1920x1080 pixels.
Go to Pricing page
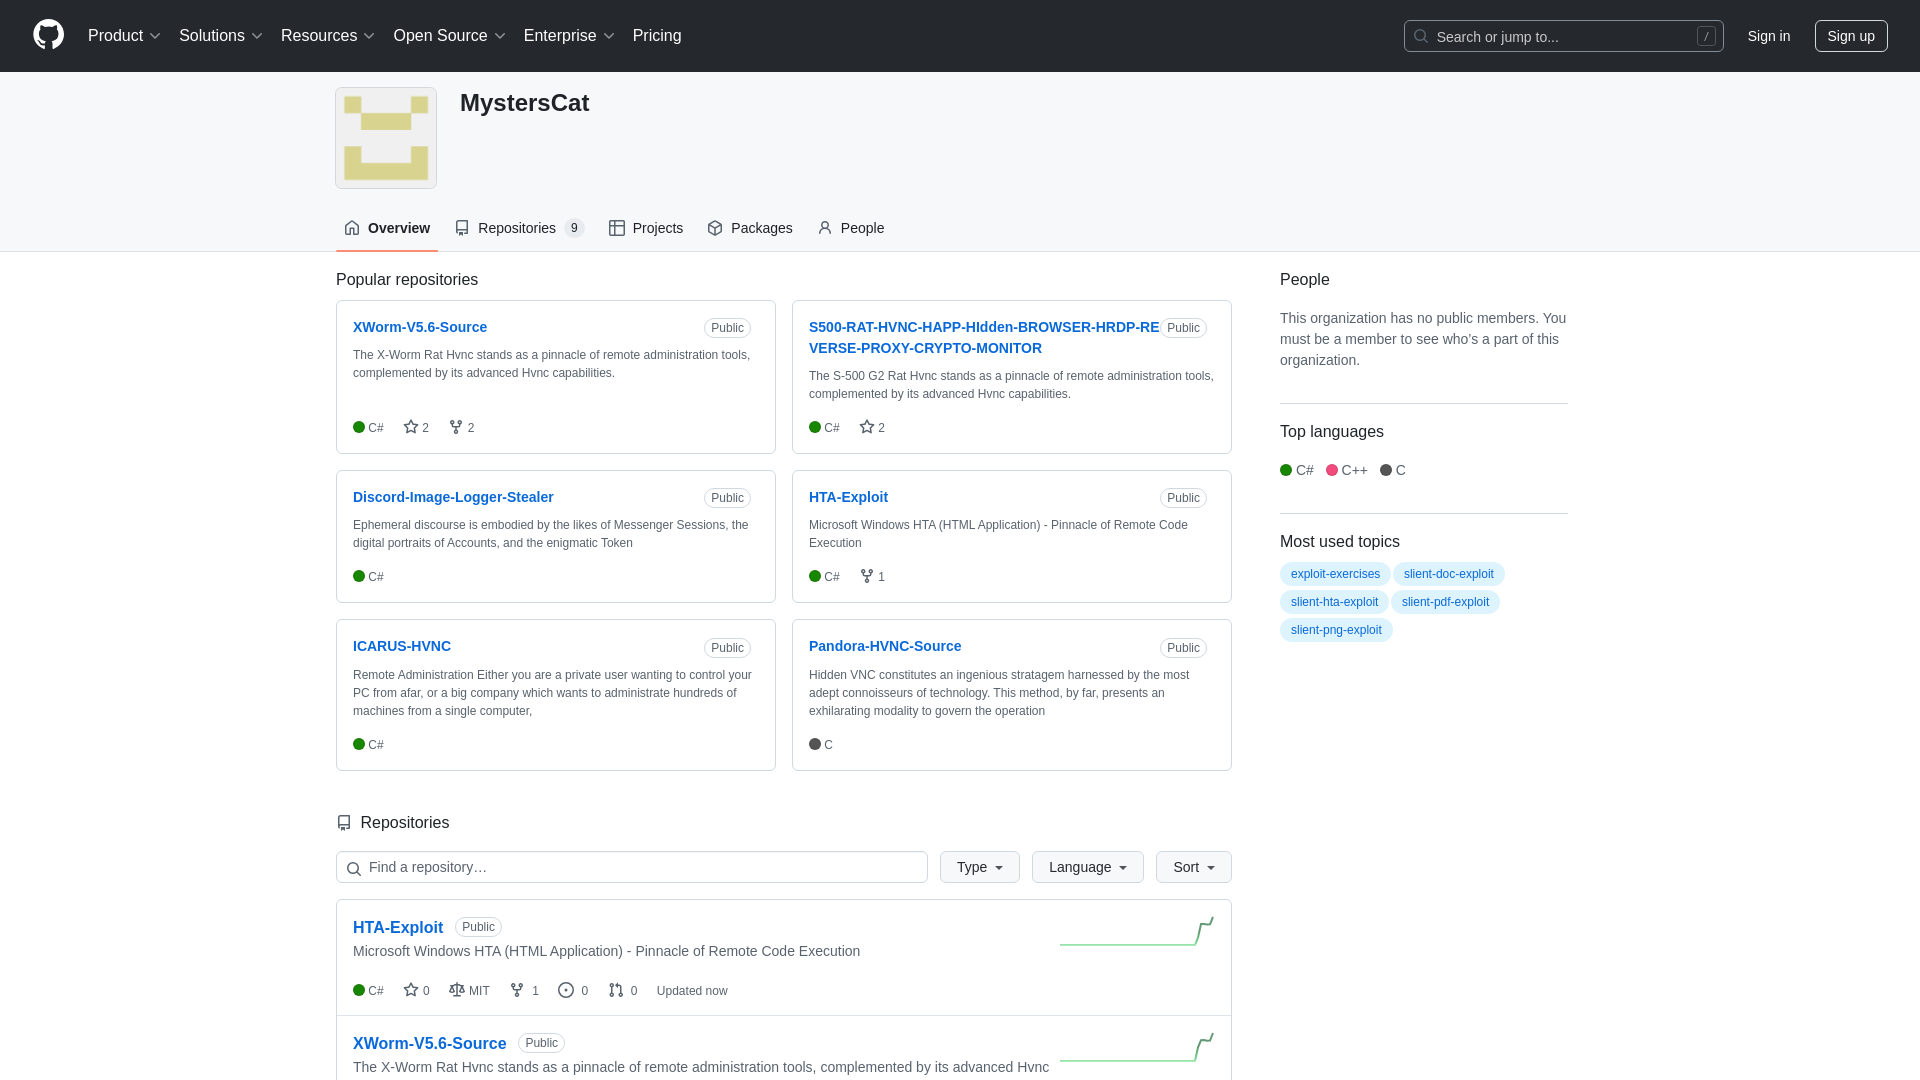point(657,36)
